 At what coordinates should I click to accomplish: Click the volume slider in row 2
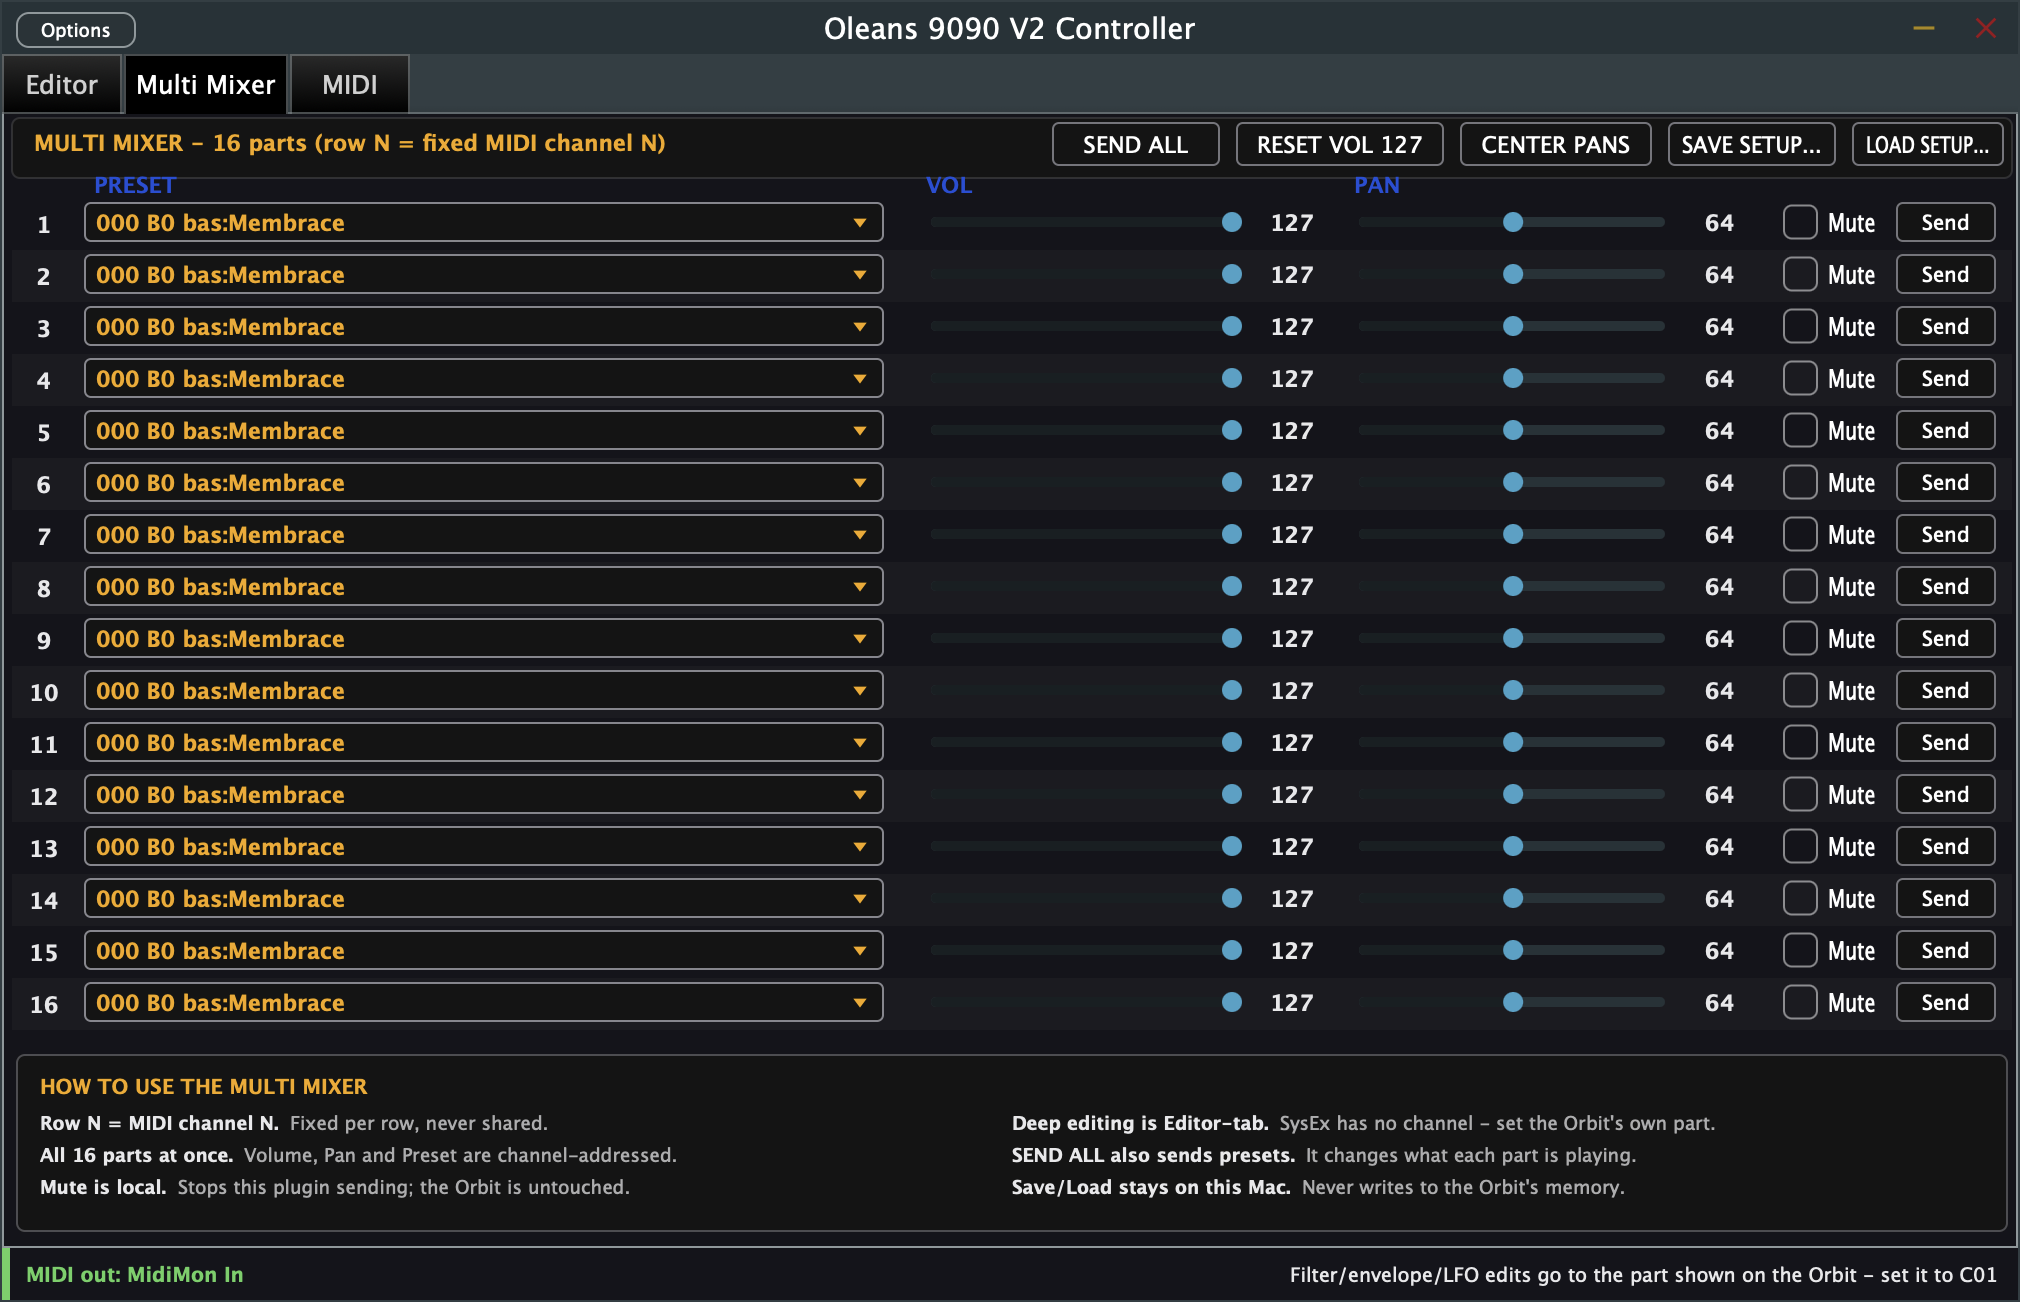[x=1086, y=275]
